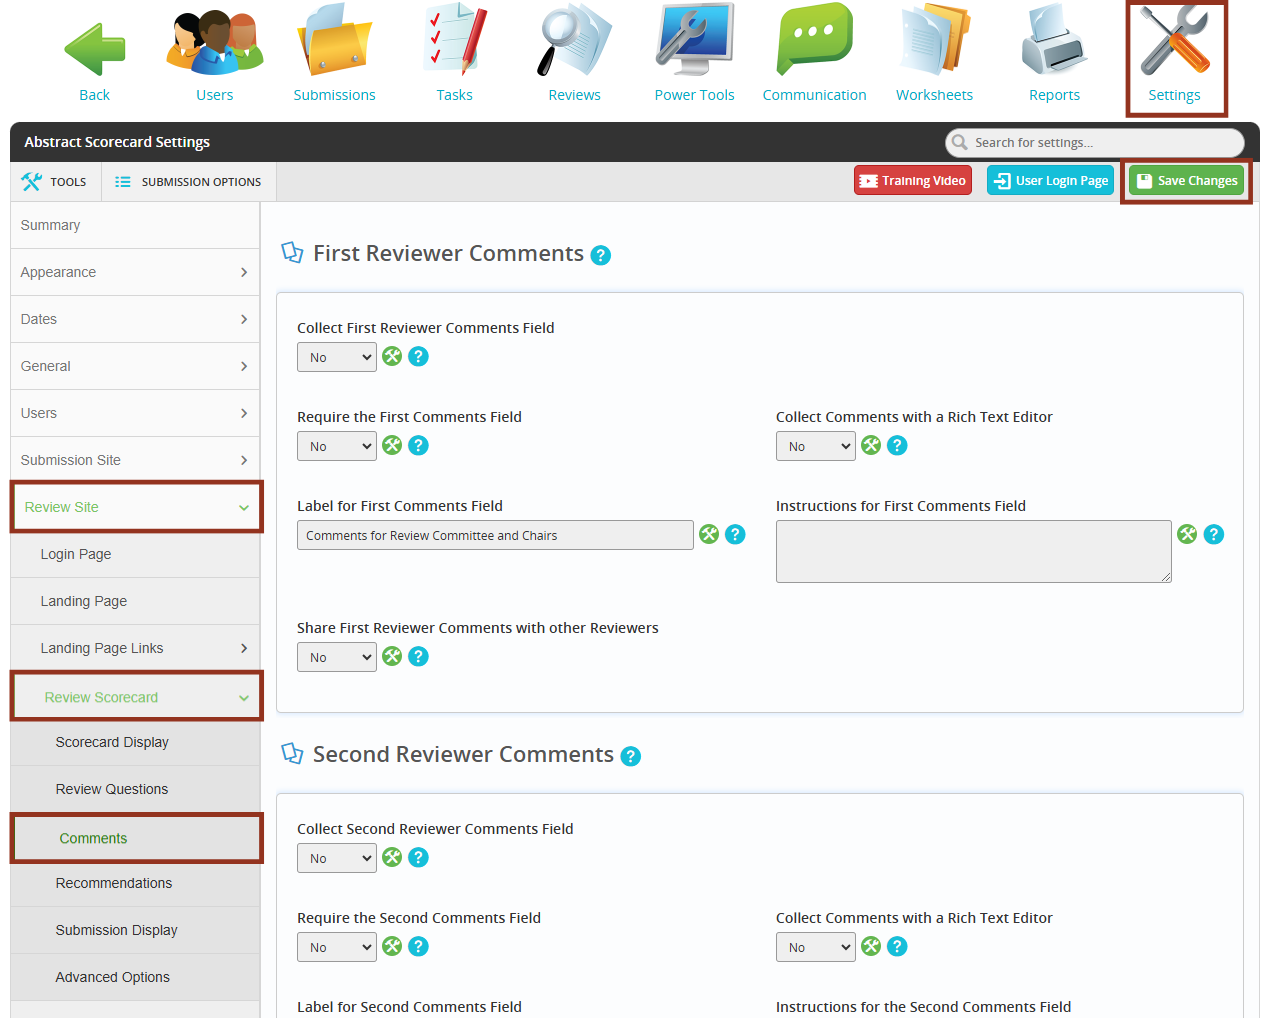Viewport: 1266px width, 1018px height.
Task: Click help icon beside Second Reviewer Comments heading
Action: pos(631,756)
